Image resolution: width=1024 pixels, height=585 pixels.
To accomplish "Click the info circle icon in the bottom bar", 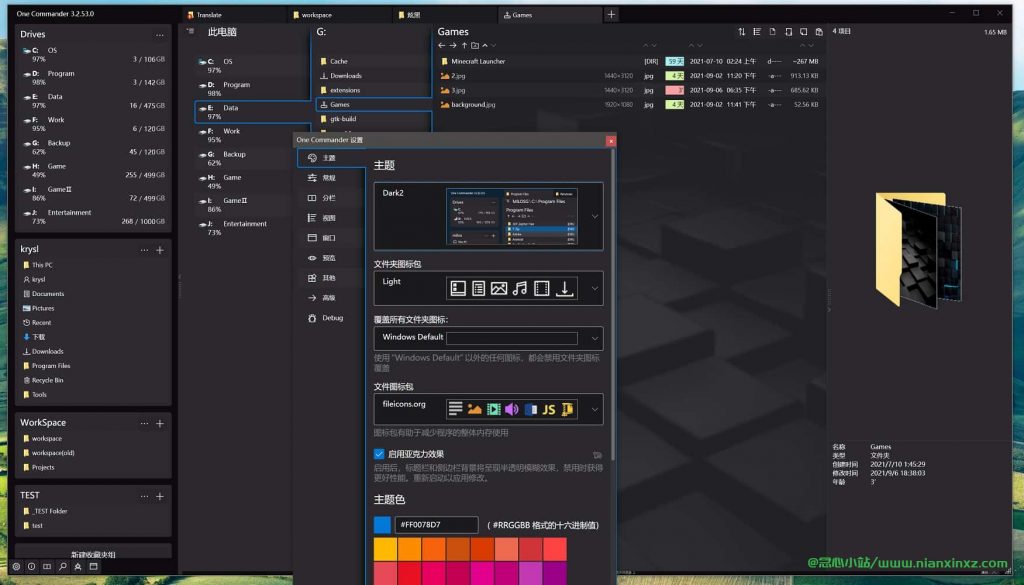I will [x=31, y=567].
